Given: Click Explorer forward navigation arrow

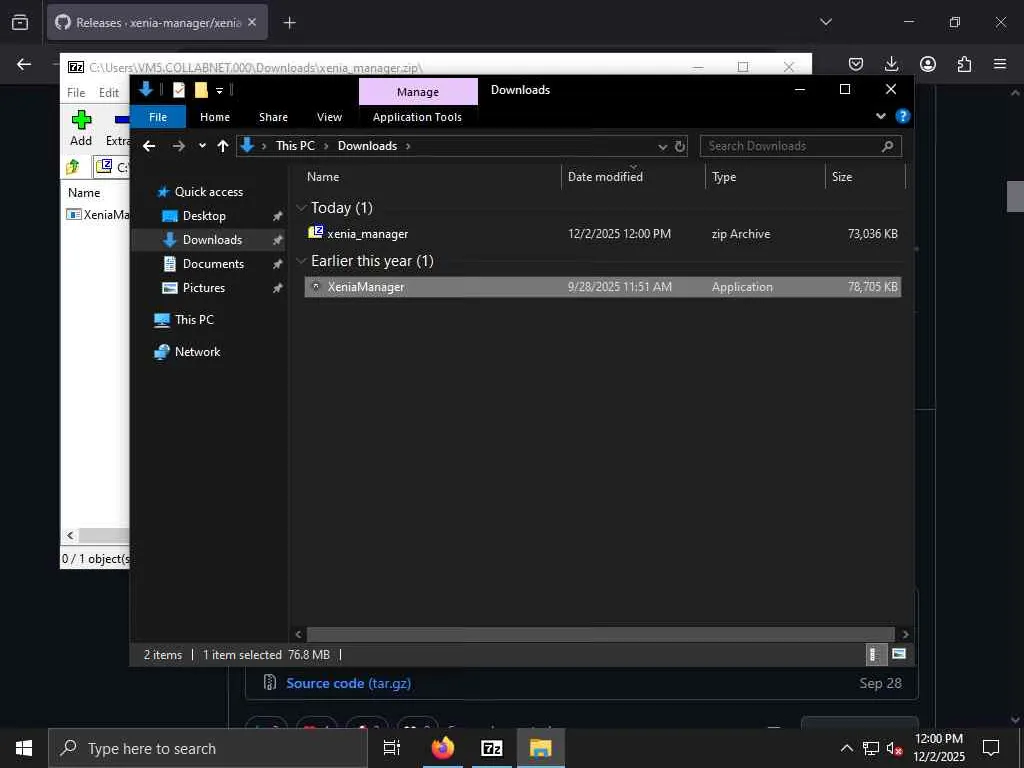Looking at the screenshot, I should [178, 146].
